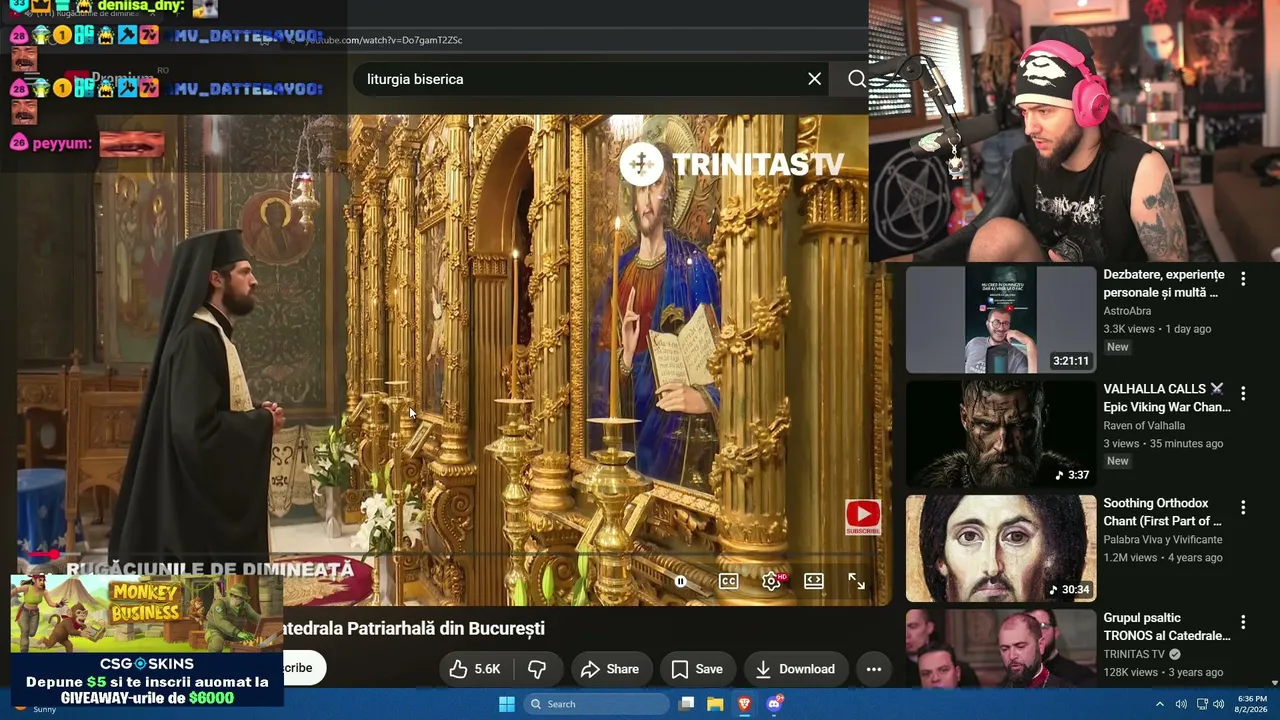Open File Explorer from taskbar
This screenshot has height=720, width=1280.
point(715,704)
